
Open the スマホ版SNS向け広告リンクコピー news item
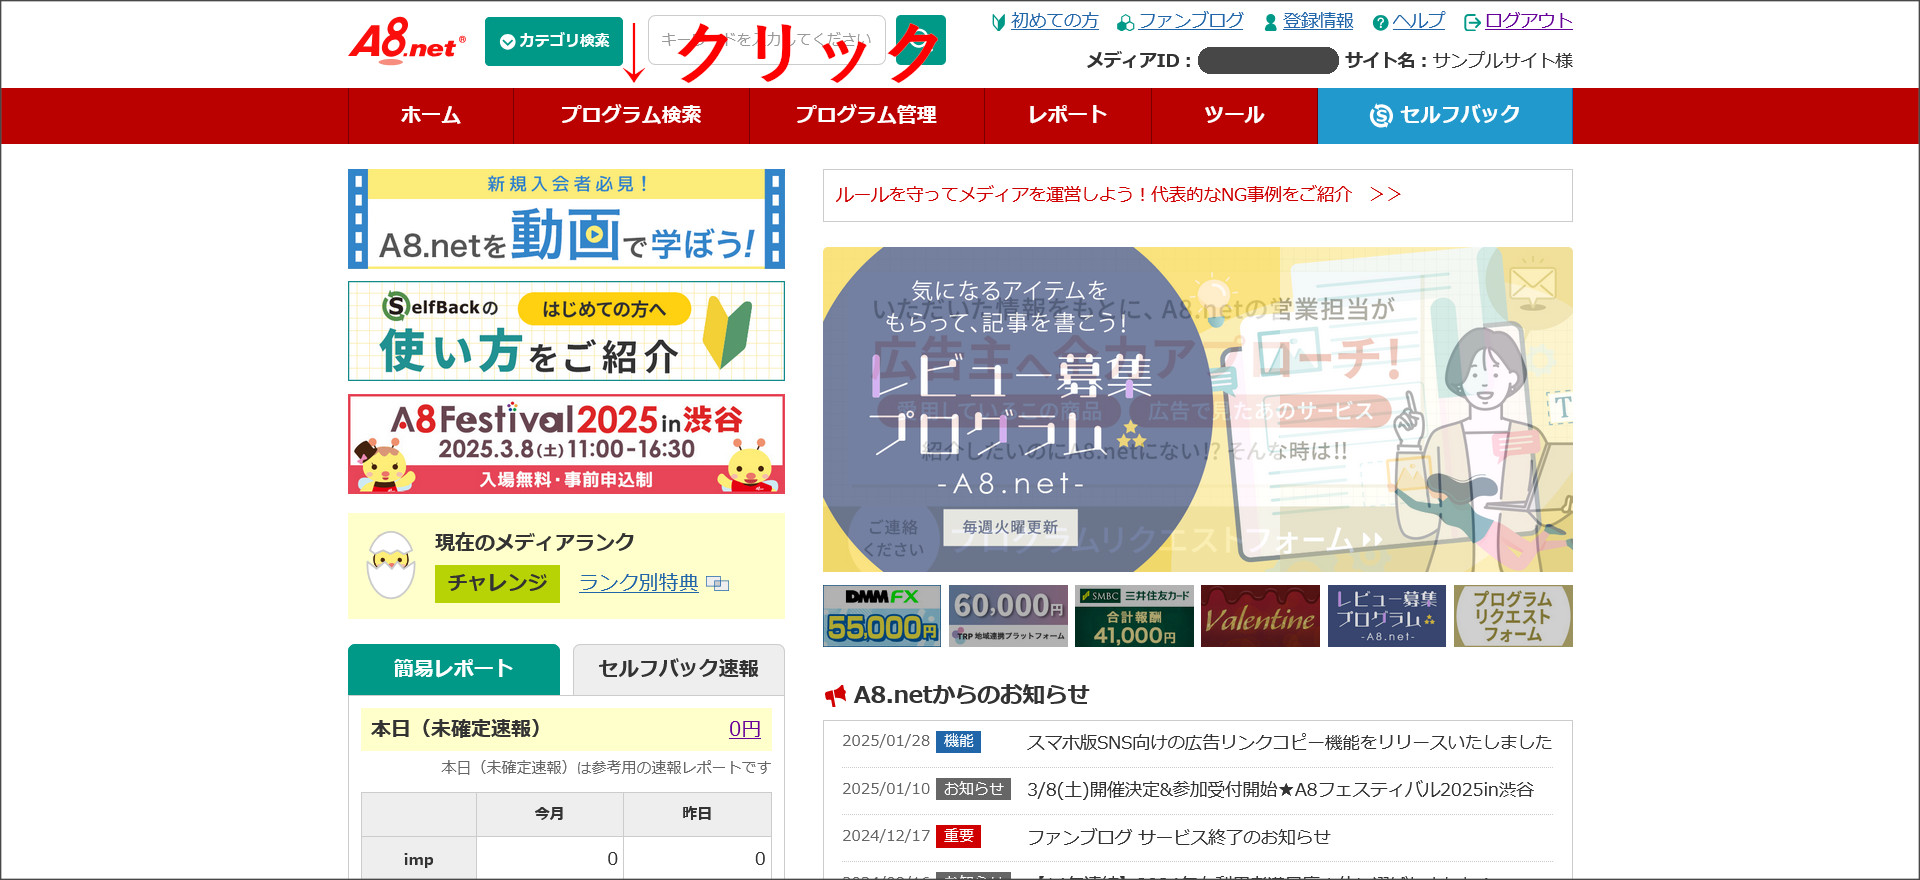[x=1289, y=742]
